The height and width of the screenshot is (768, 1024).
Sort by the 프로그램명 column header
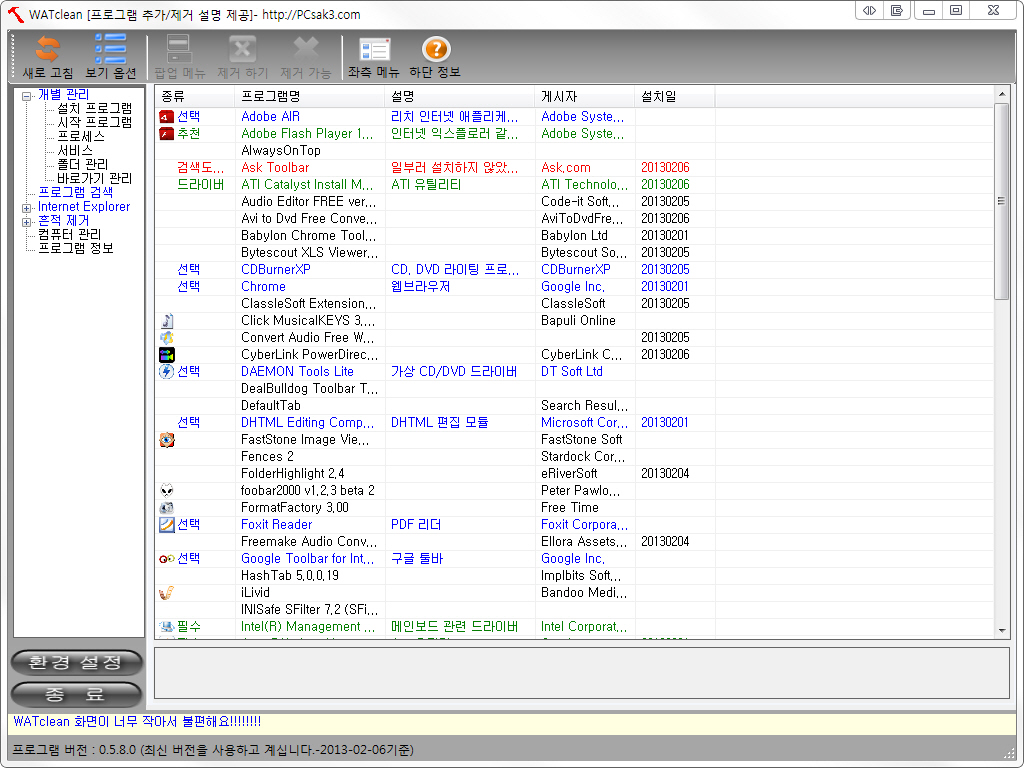pos(310,97)
